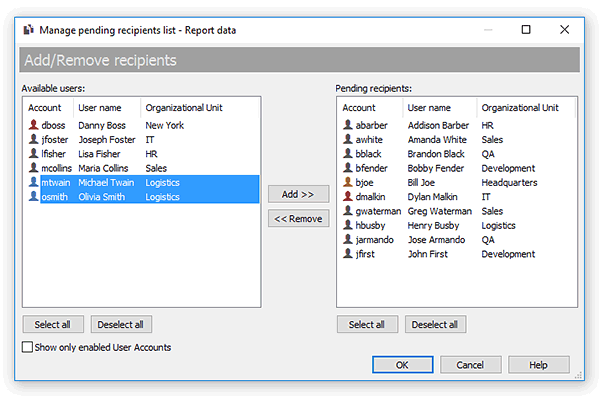Sort available users by Account column

[x=46, y=107]
